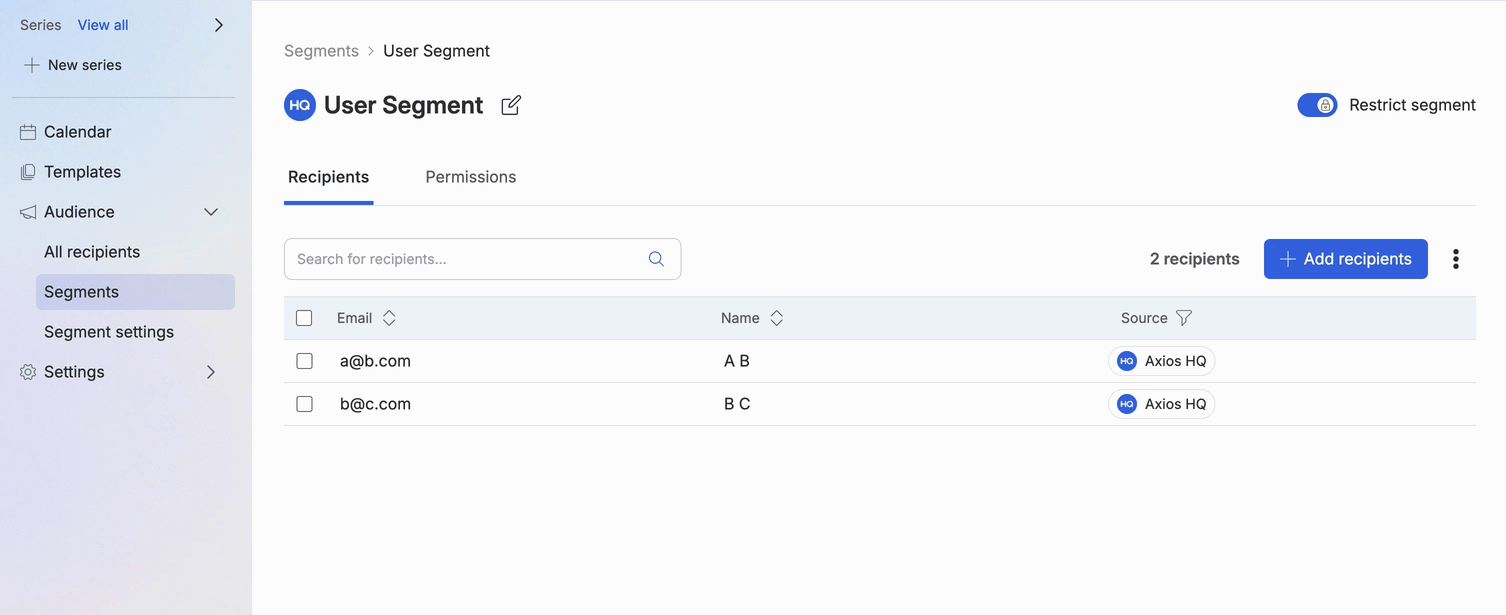
Task: Click the Source filter funnel icon
Action: (1184, 318)
